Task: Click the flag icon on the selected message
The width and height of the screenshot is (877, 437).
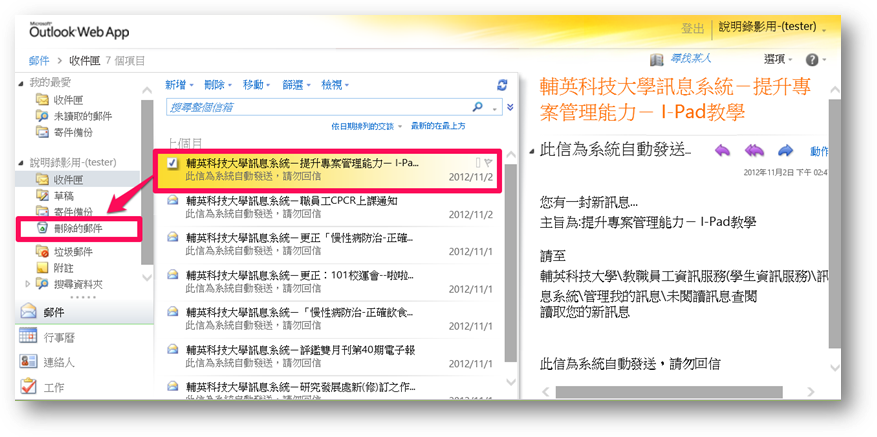Action: tap(488, 163)
